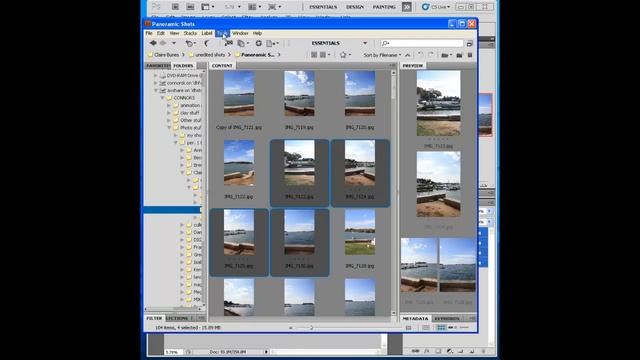The width and height of the screenshot is (640, 360).
Task: Click the highlighted content view mode icon
Action: pos(441,328)
